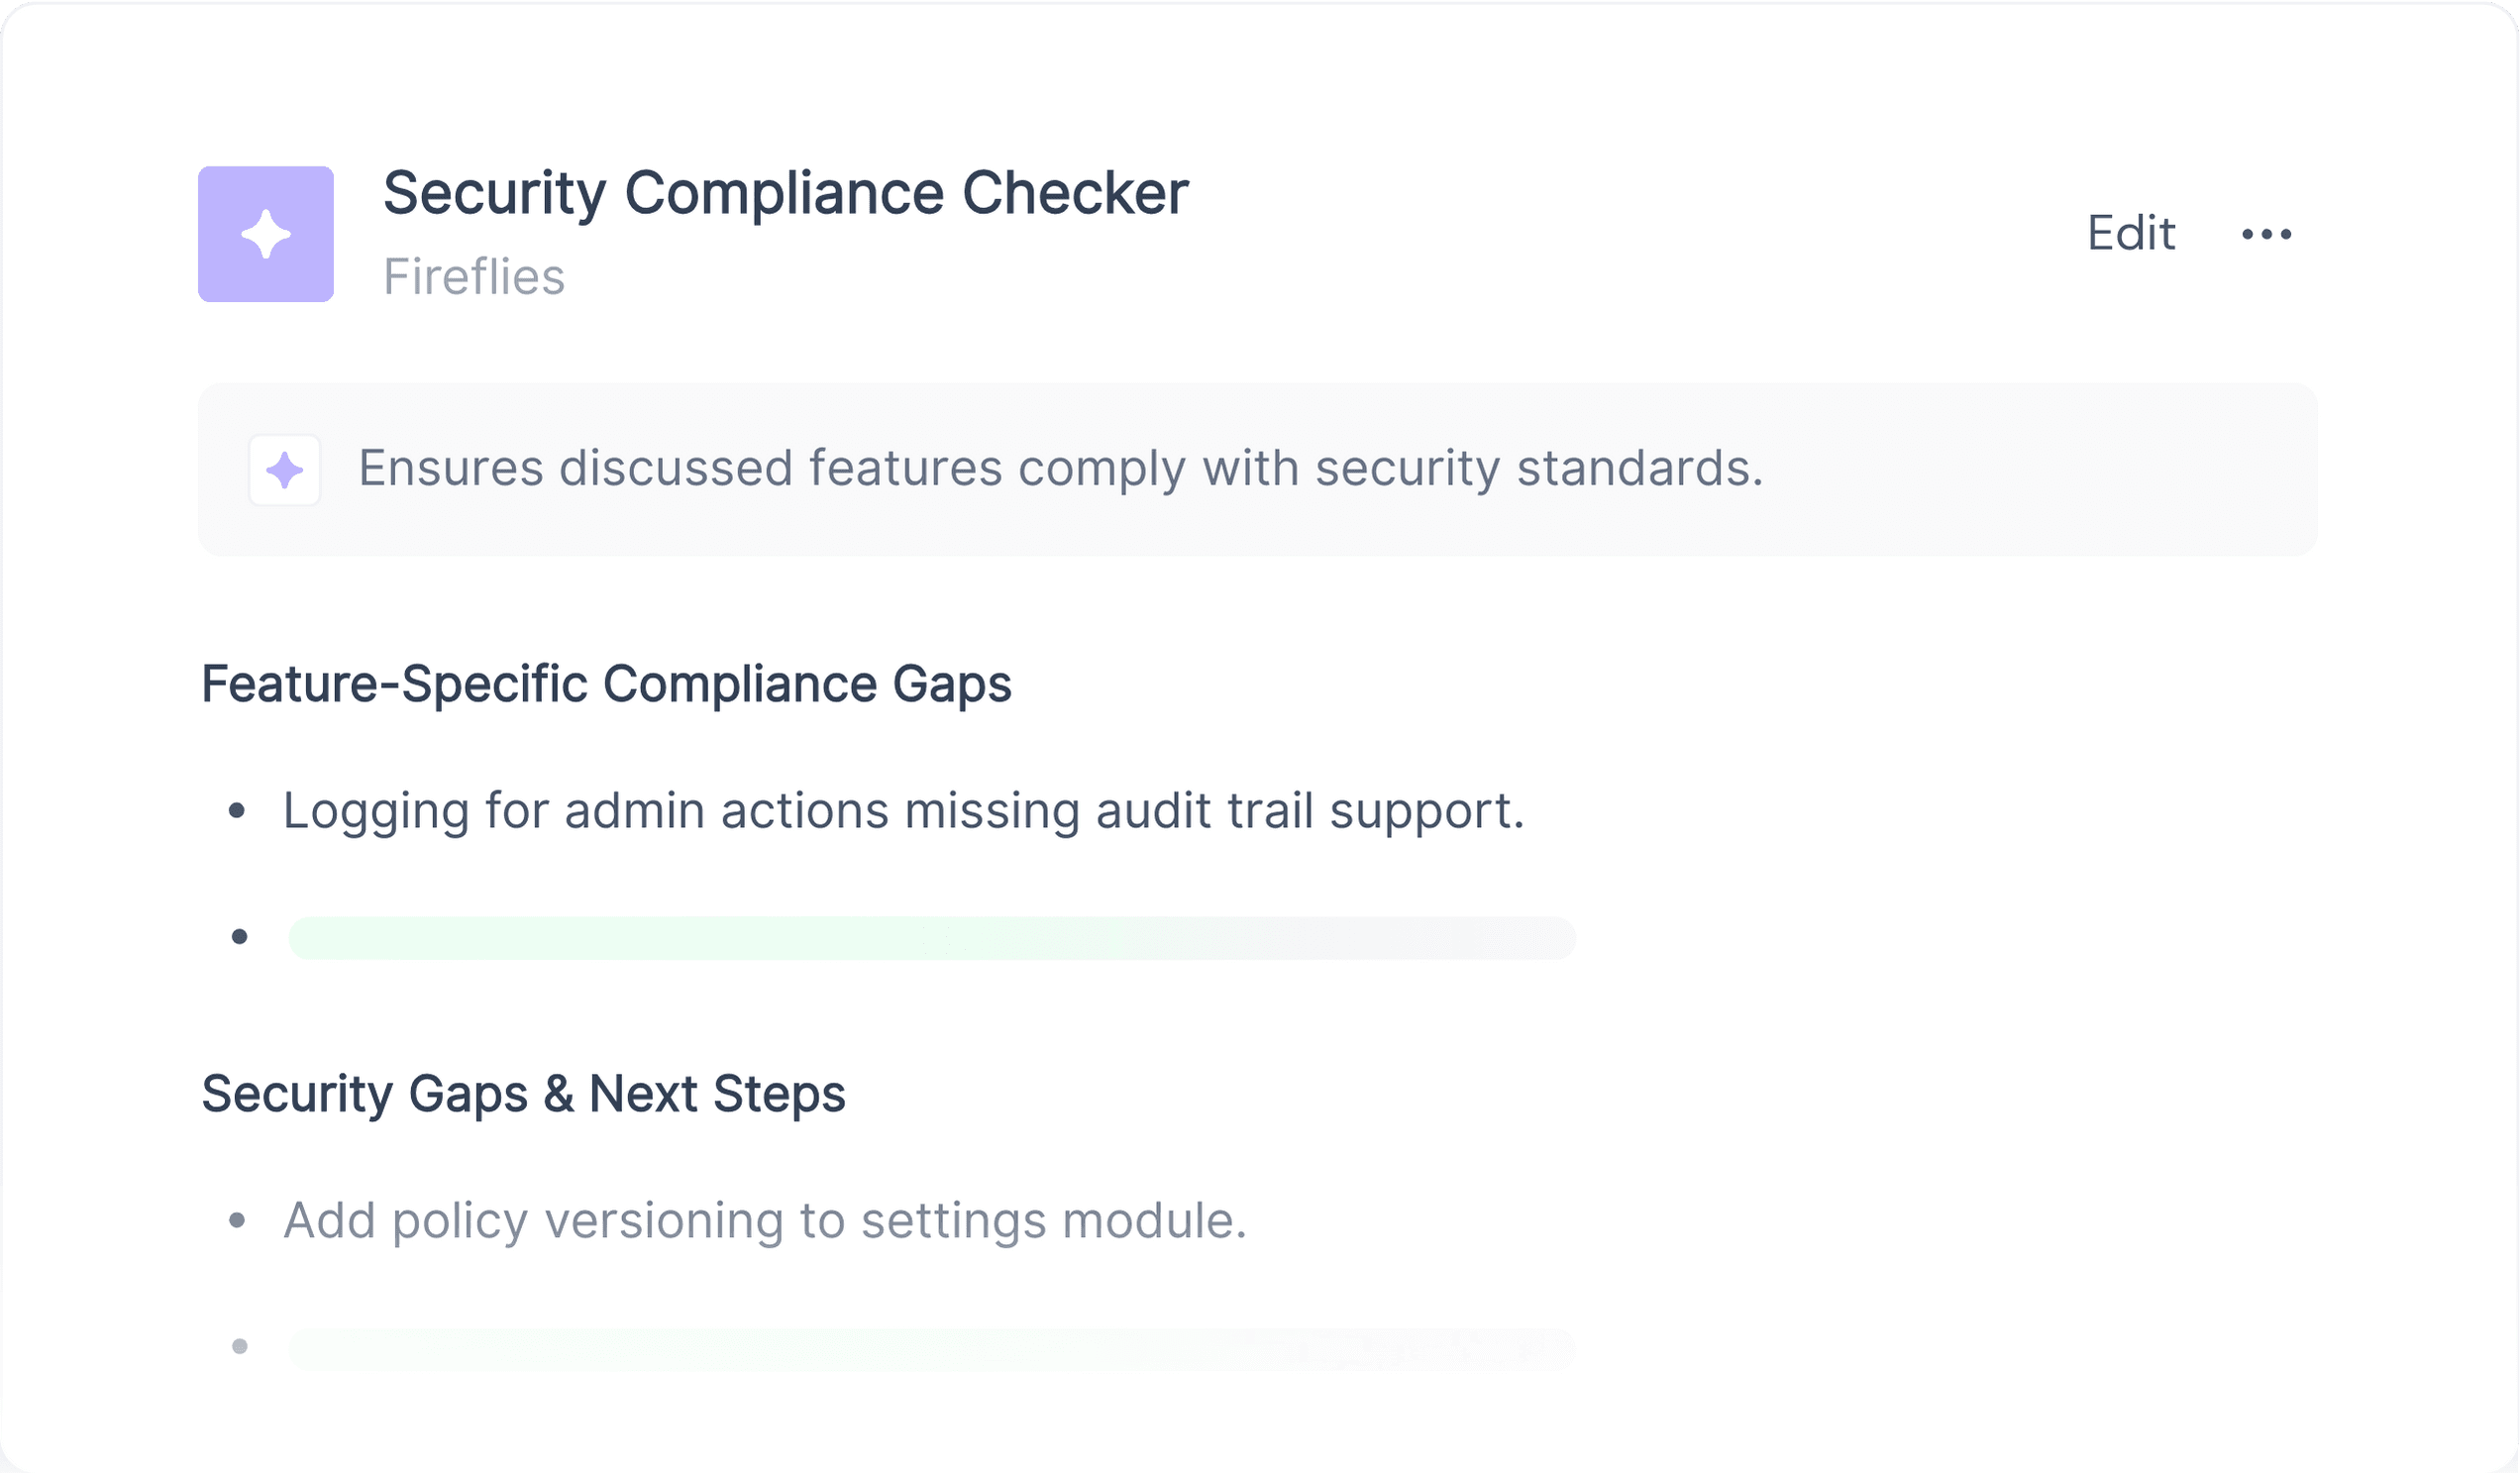Image resolution: width=2520 pixels, height=1473 pixels.
Task: Click the small sparkle icon in description box
Action: (285, 470)
